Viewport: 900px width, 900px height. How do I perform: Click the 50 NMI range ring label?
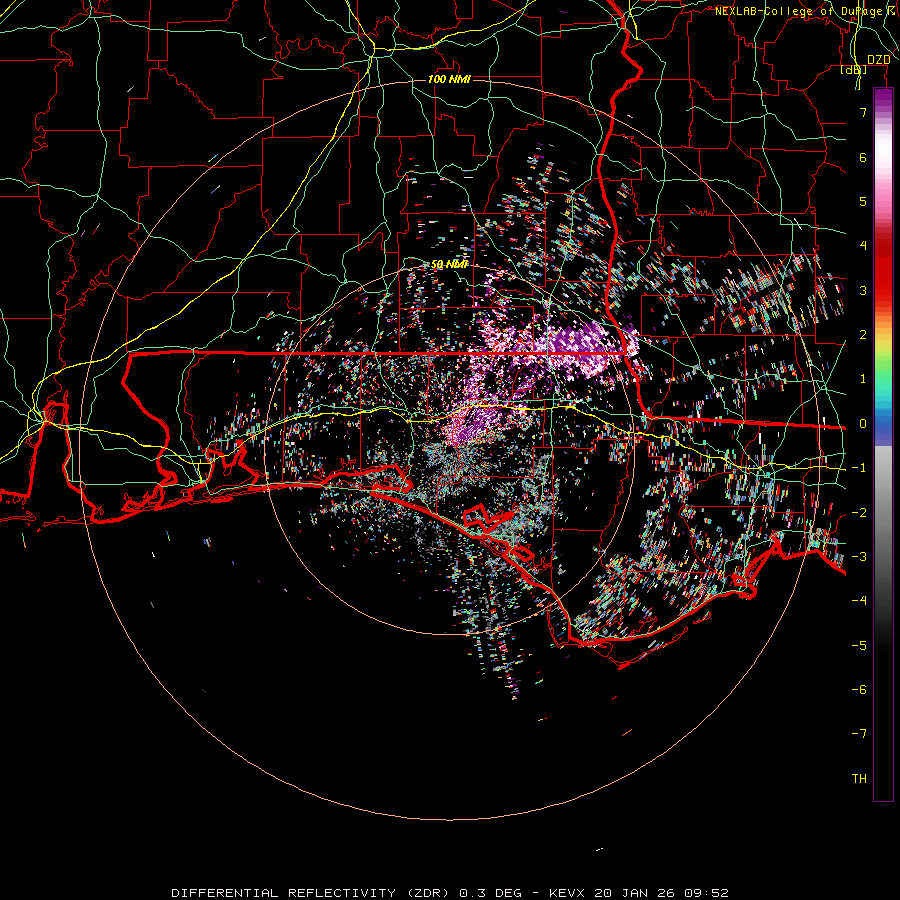point(449,265)
